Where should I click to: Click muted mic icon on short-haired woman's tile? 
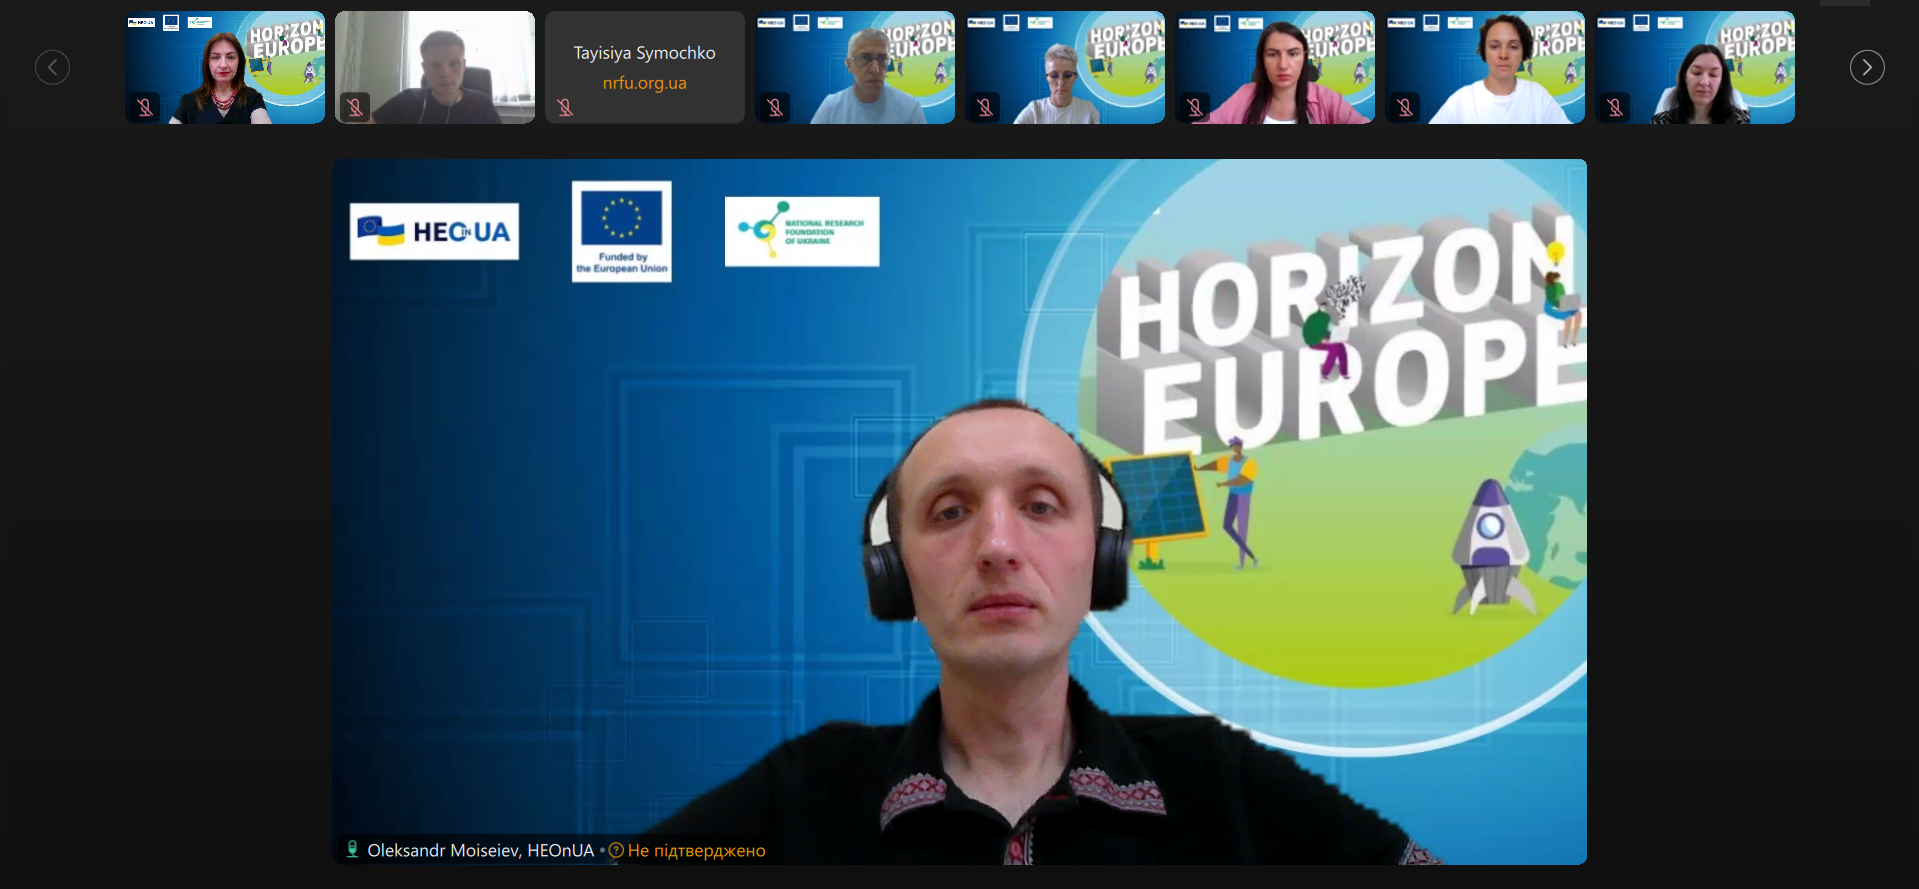point(985,107)
